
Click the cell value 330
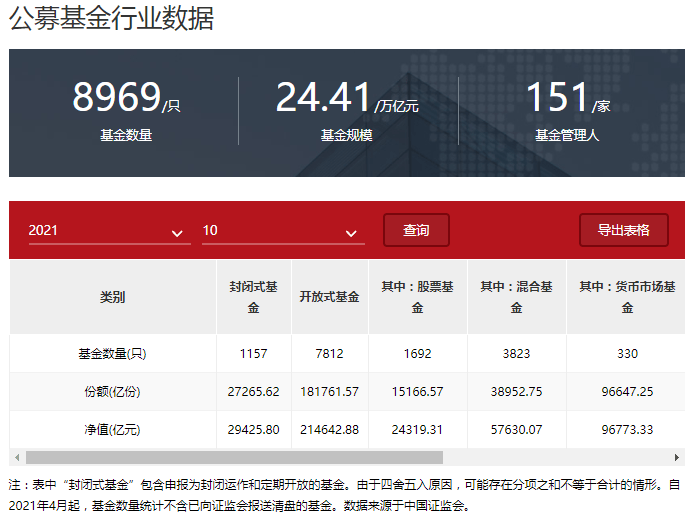coord(628,354)
